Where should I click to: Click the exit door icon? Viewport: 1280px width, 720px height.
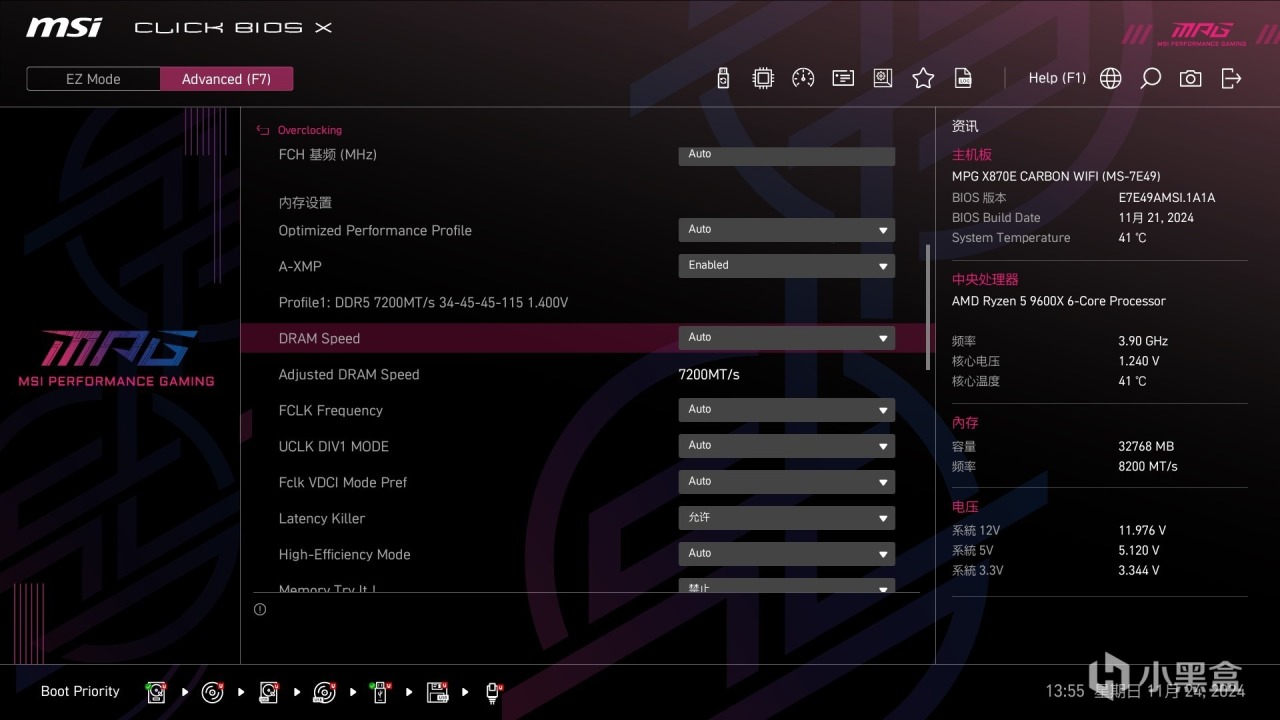click(x=1231, y=78)
